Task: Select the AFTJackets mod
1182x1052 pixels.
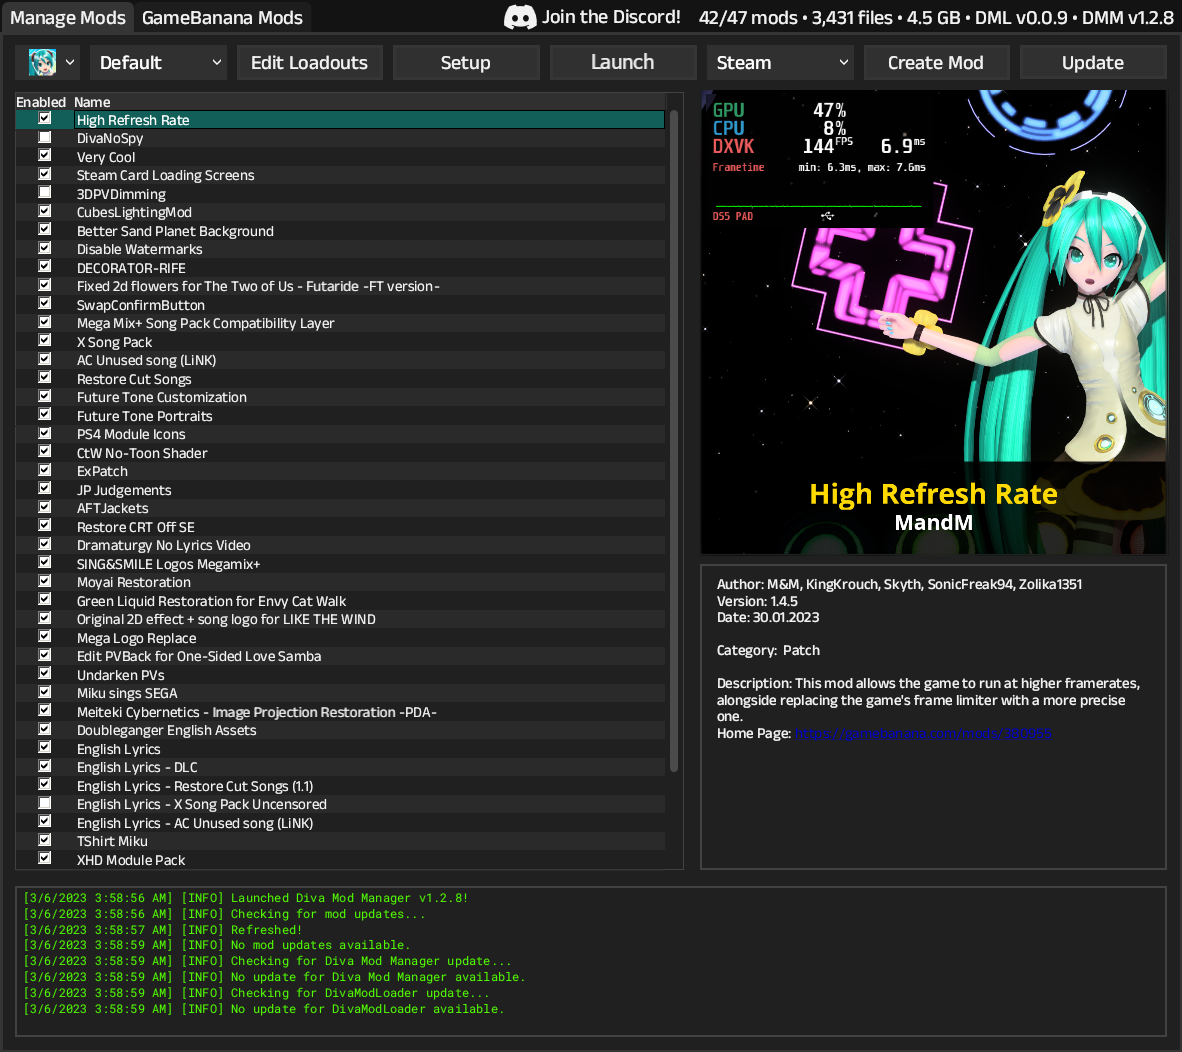Action: 340,508
